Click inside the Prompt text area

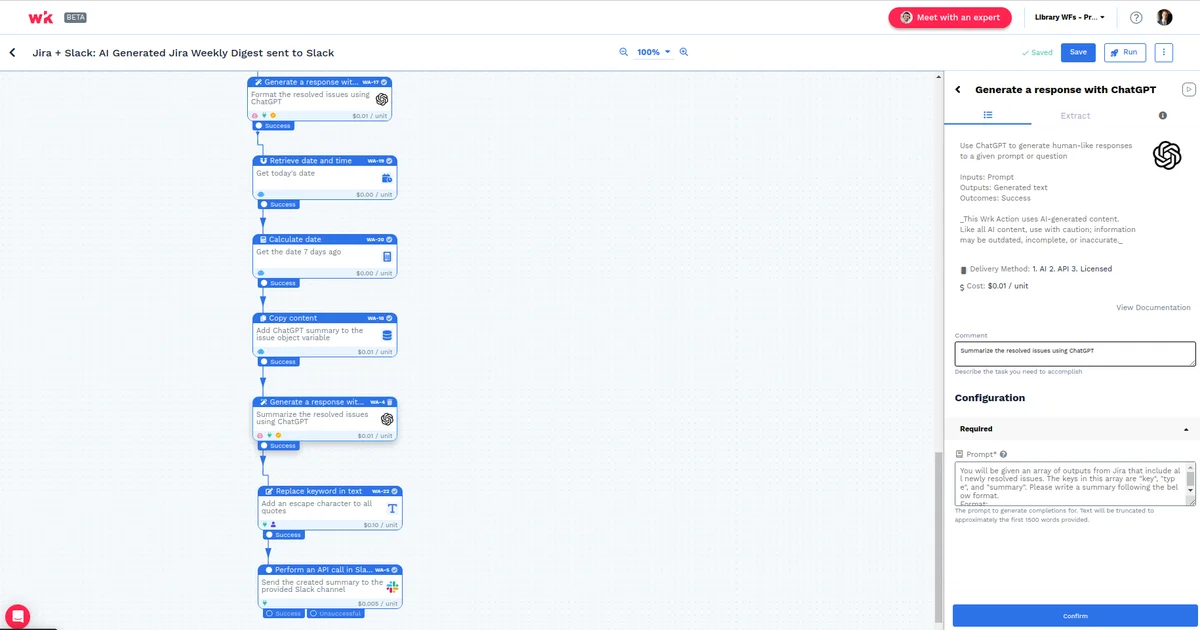(x=1070, y=484)
